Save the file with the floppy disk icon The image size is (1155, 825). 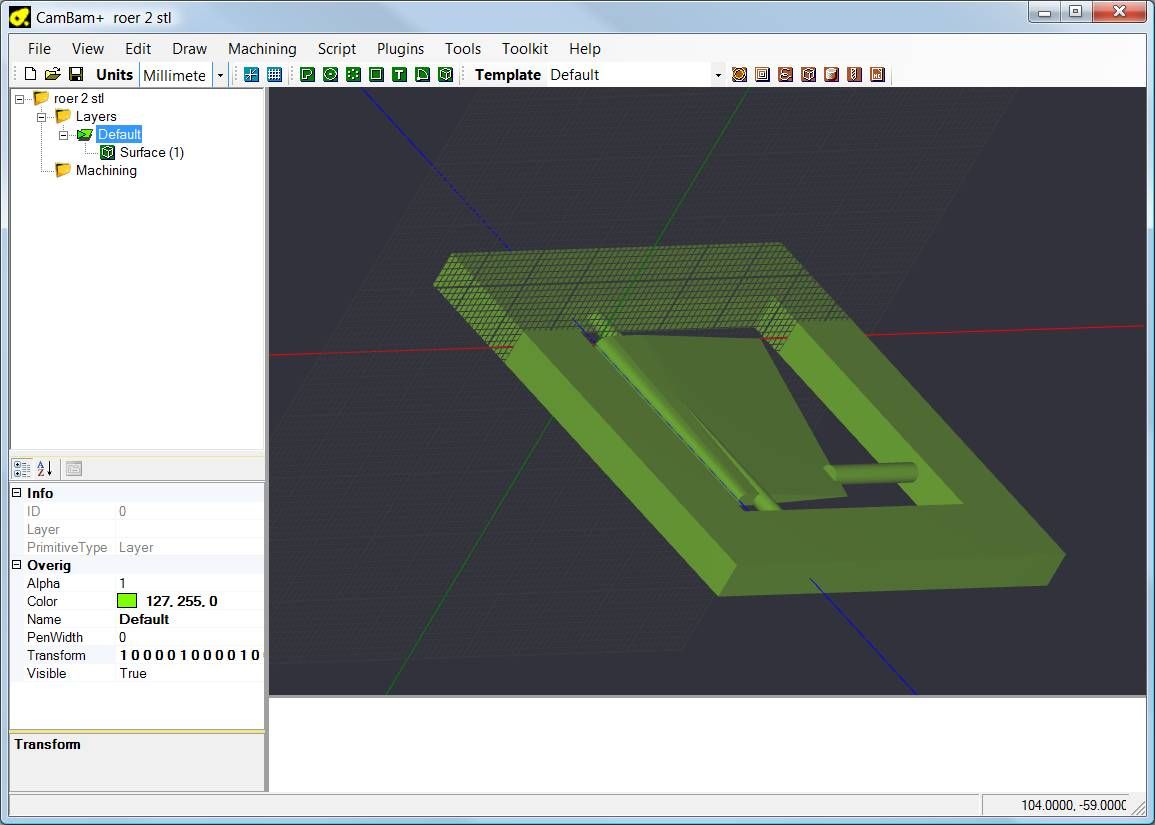(x=76, y=74)
